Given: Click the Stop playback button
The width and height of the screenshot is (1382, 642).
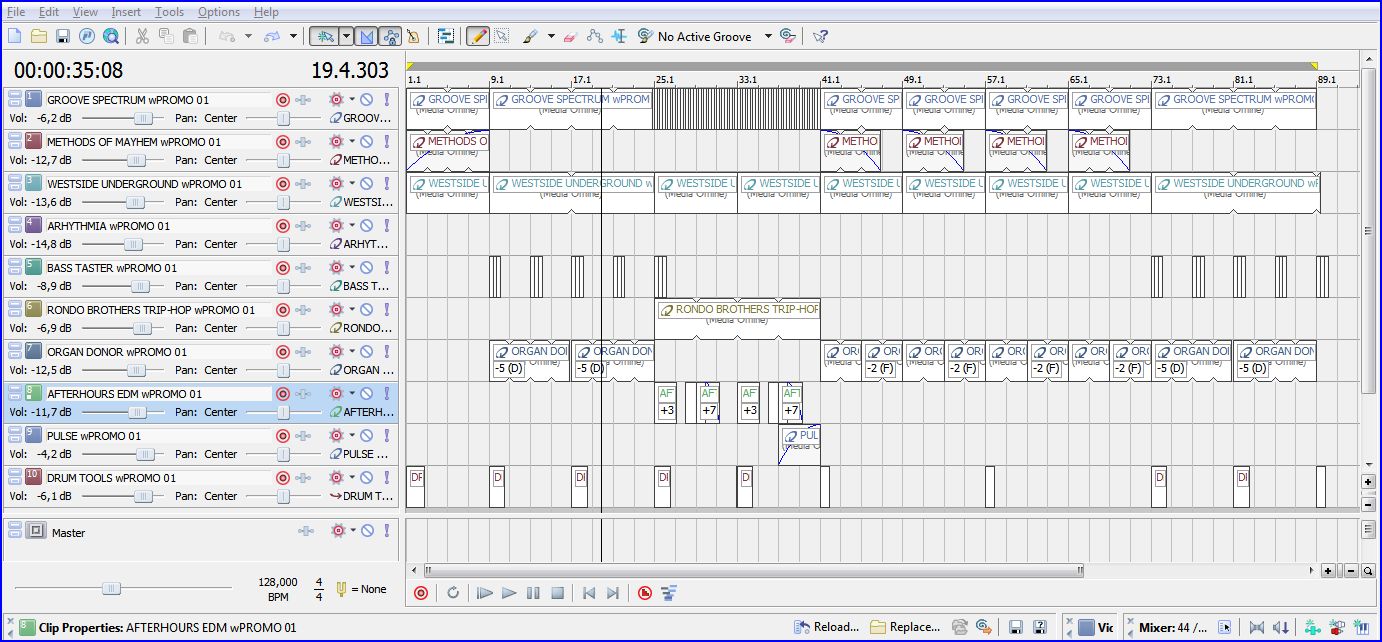Looking at the screenshot, I should (x=558, y=593).
